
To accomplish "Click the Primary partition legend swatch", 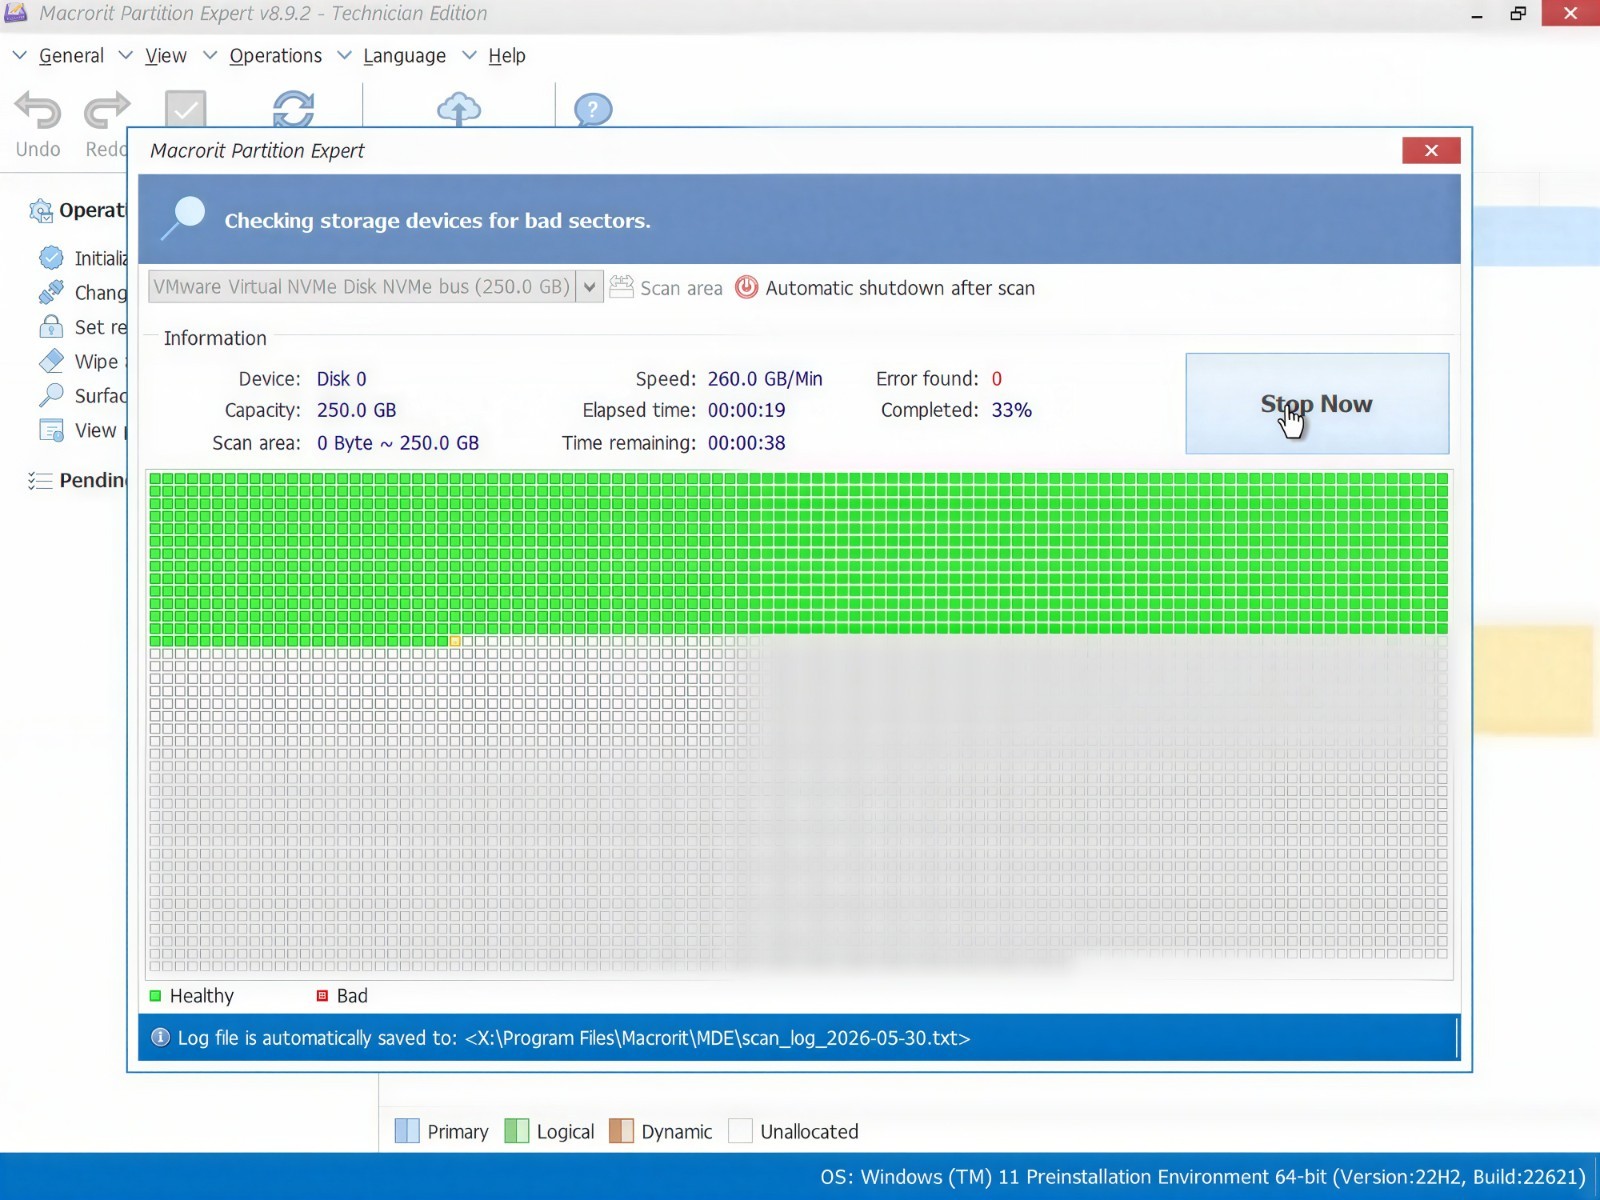I will tap(407, 1131).
